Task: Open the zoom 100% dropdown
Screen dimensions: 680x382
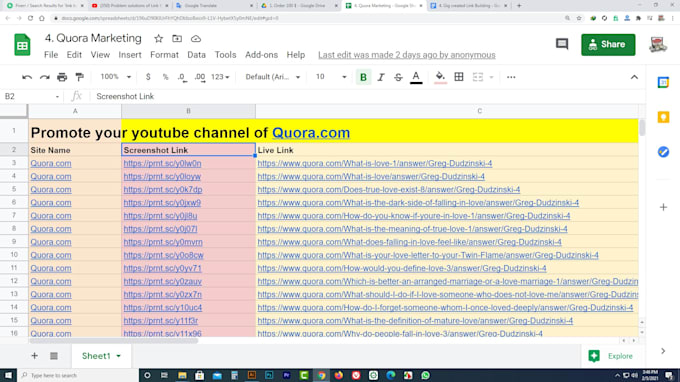Action: tap(115, 77)
